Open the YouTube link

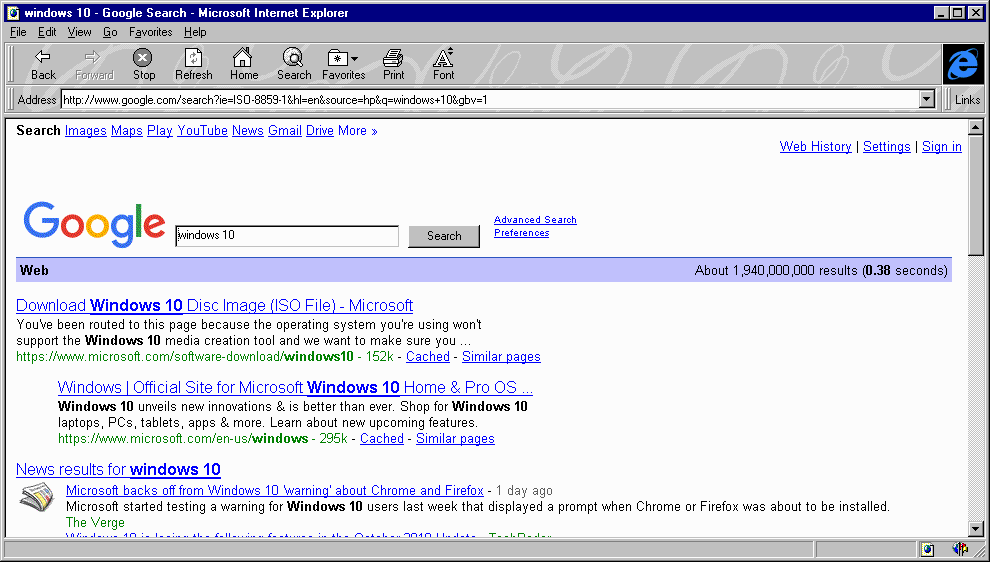202,131
